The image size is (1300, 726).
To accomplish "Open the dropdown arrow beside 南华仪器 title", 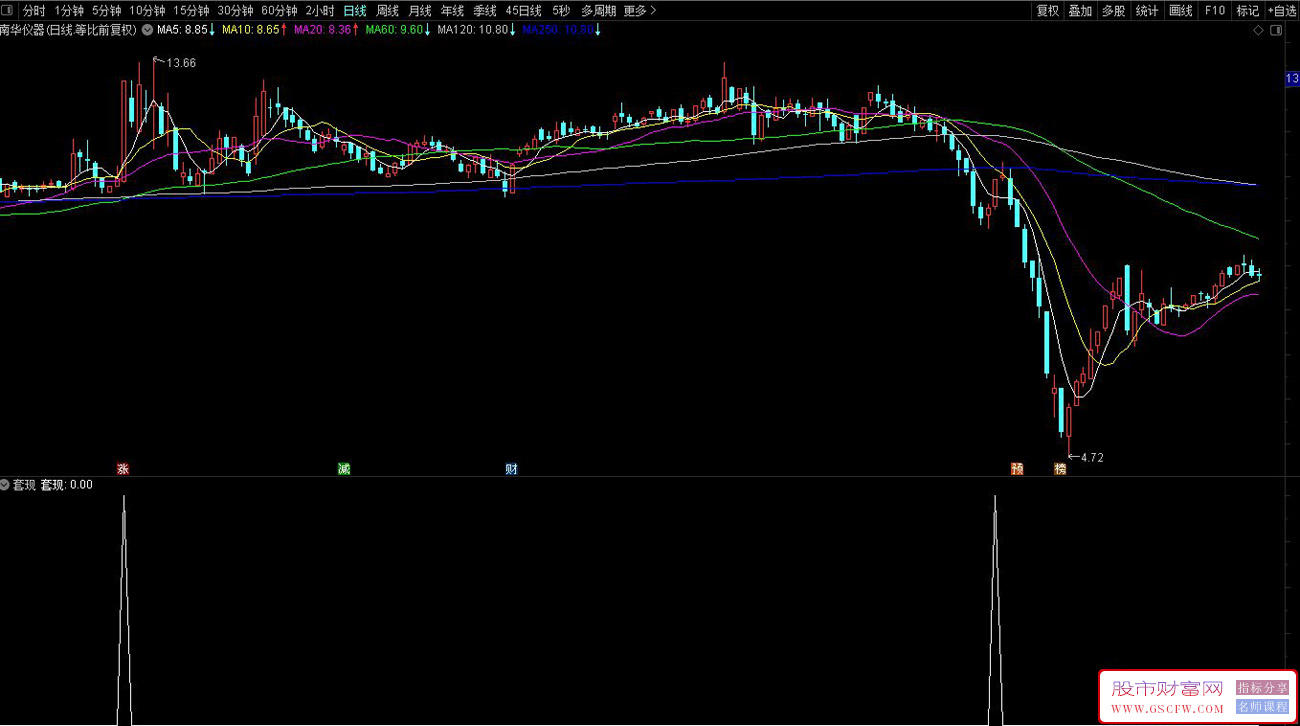I will [x=147, y=30].
